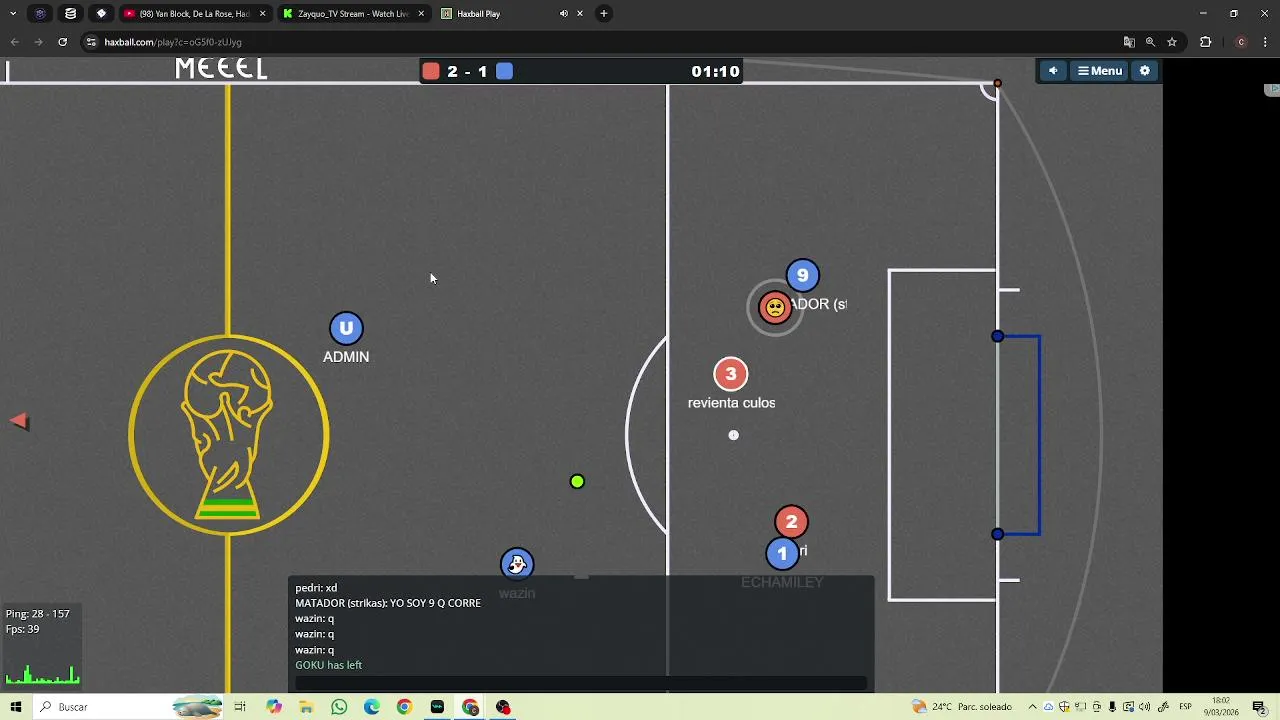
Task: Click the wazin player disc
Action: pos(517,564)
